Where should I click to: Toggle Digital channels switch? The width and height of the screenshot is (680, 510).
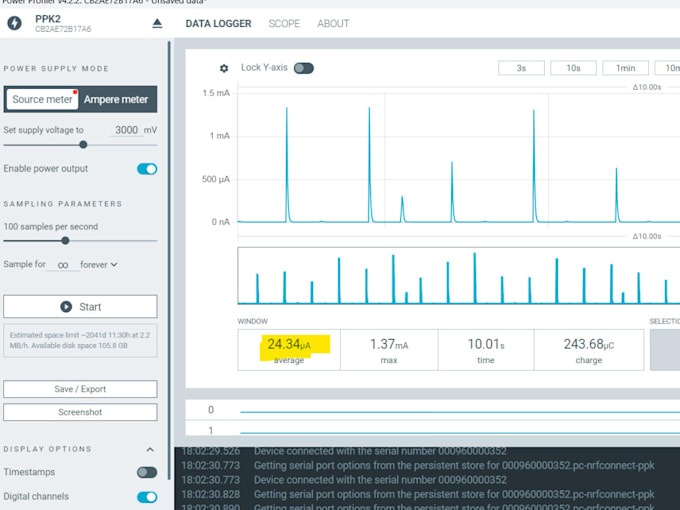pyautogui.click(x=147, y=497)
